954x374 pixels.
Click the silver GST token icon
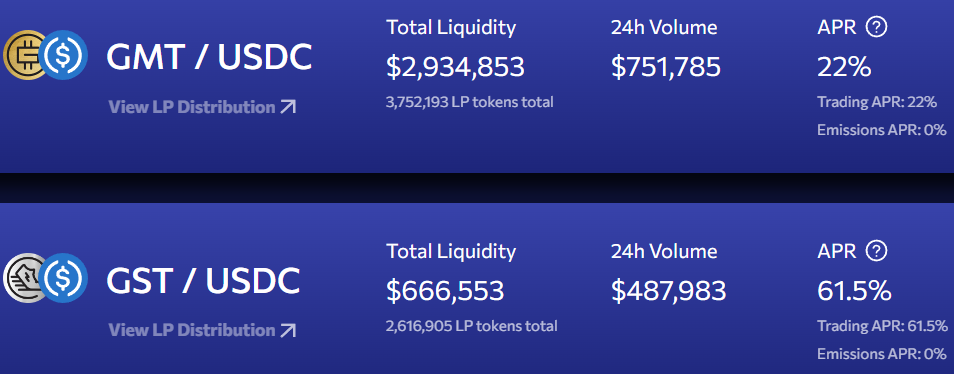tap(24, 279)
